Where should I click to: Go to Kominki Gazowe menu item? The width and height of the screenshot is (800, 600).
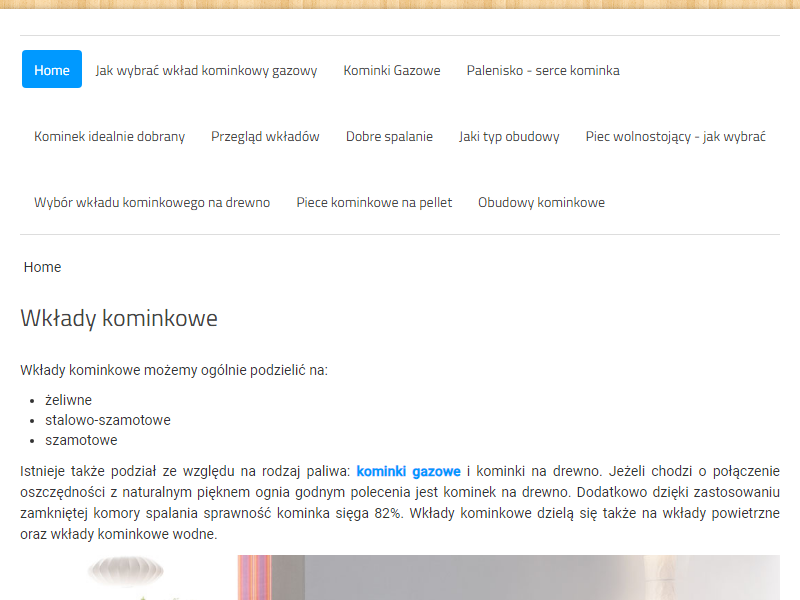click(x=392, y=70)
